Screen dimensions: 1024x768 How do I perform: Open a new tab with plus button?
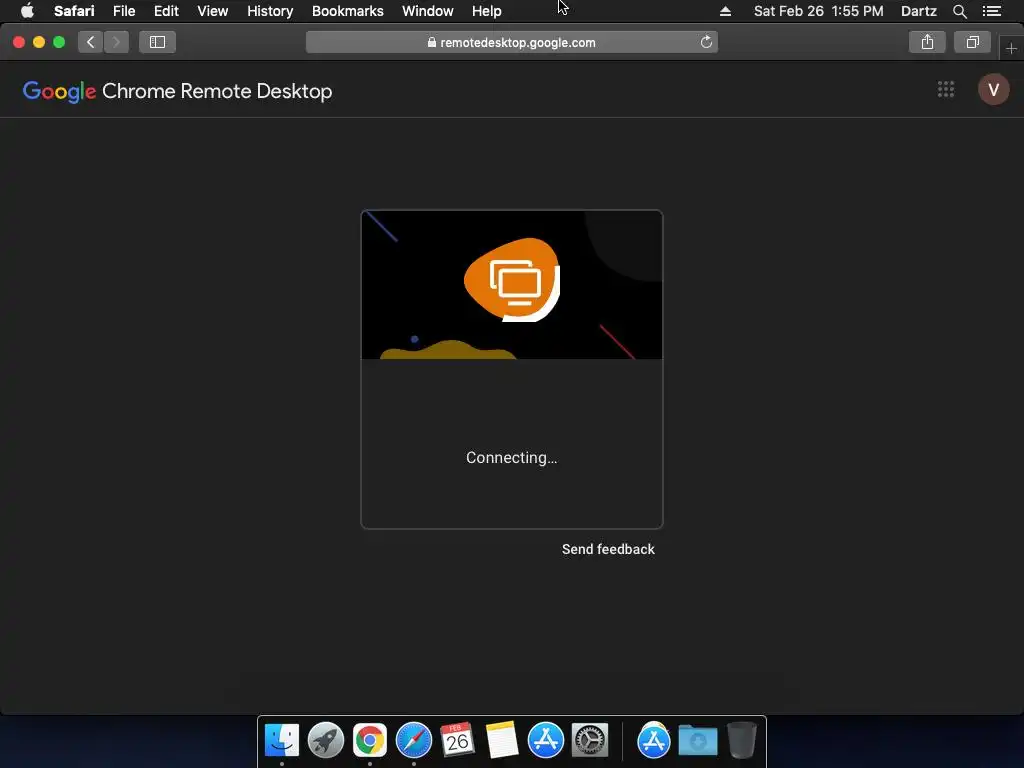(x=1011, y=48)
